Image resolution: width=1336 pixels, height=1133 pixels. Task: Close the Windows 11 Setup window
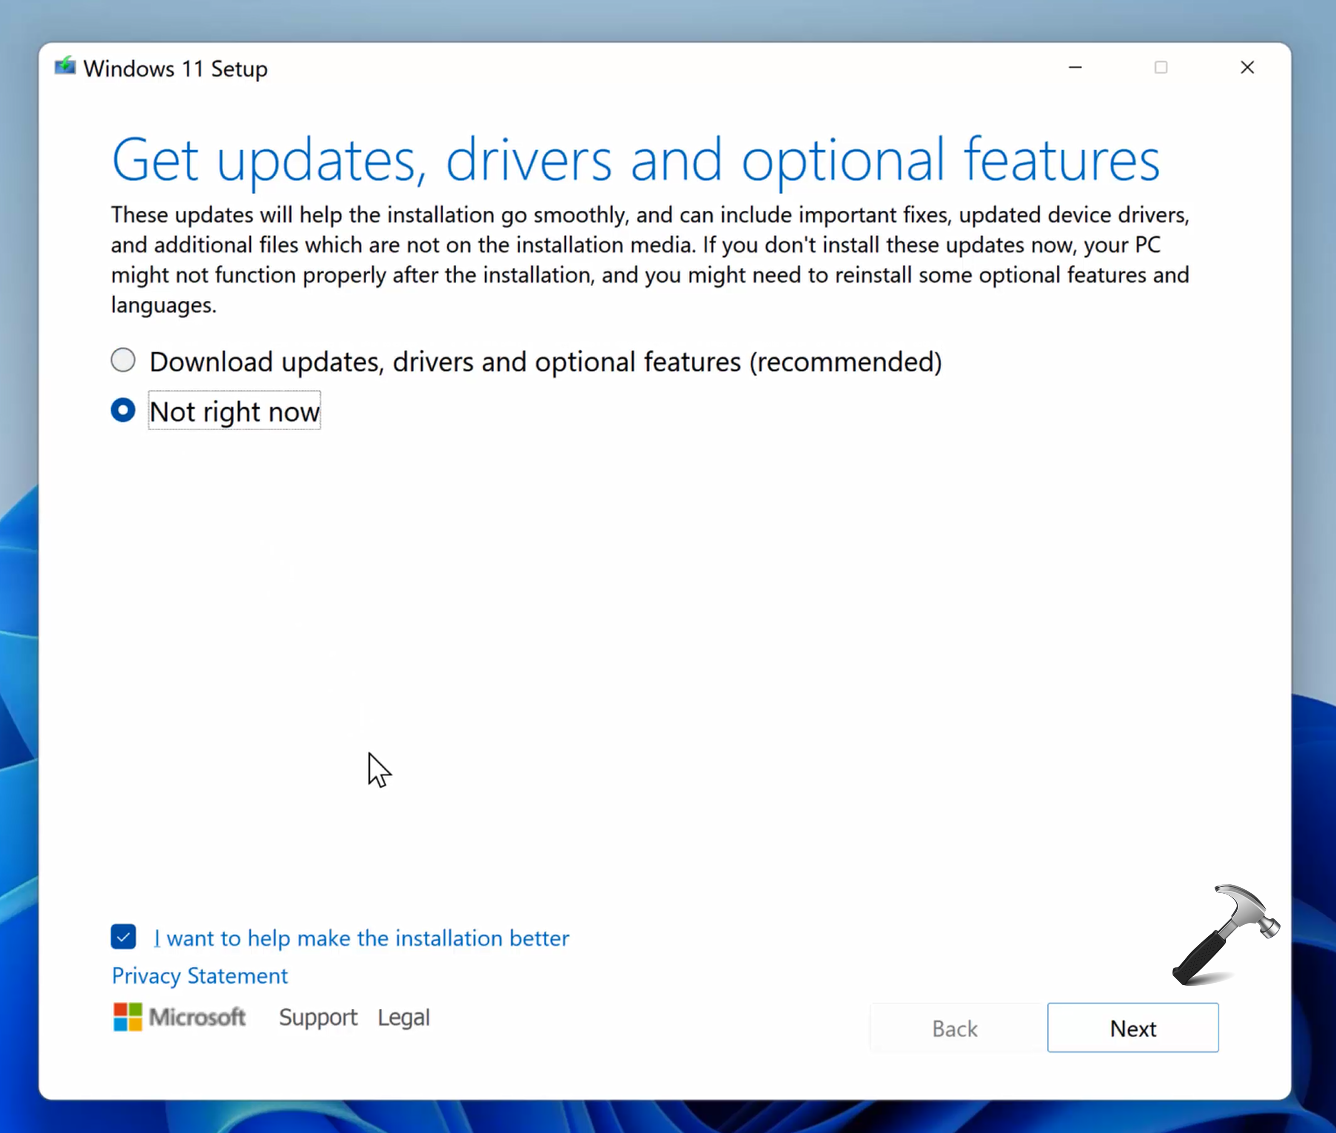point(1247,67)
